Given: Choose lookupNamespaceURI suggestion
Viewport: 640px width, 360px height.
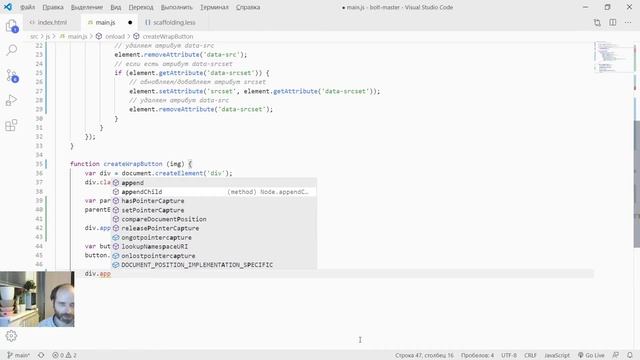Looking at the screenshot, I should pos(214,247).
